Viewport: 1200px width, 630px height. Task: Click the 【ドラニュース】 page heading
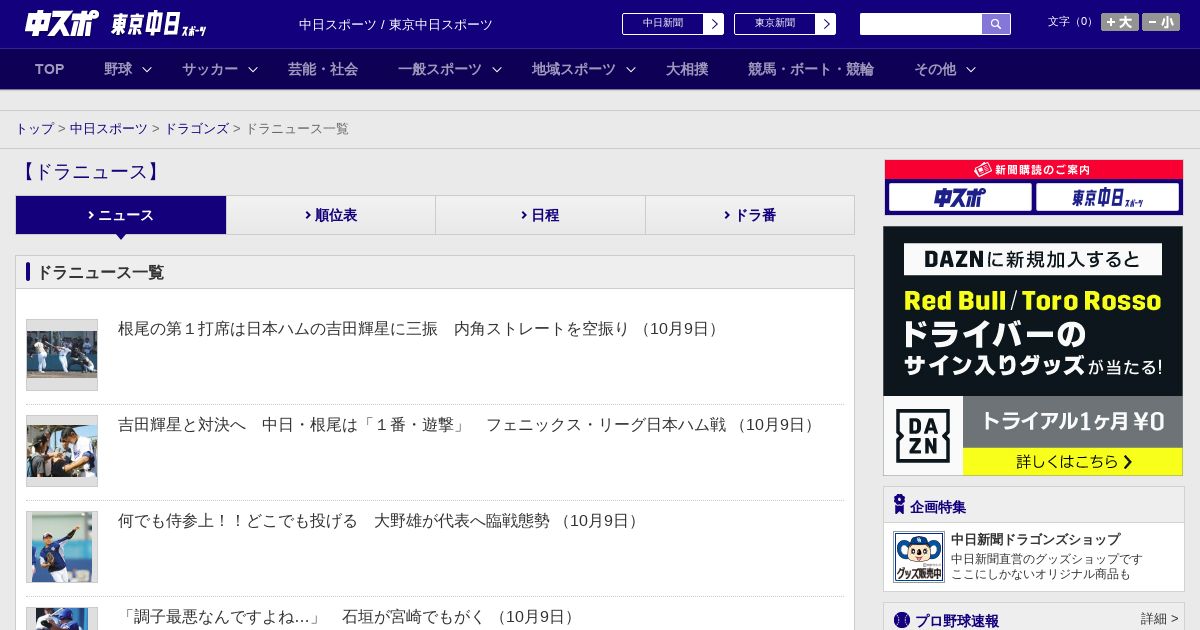point(91,172)
